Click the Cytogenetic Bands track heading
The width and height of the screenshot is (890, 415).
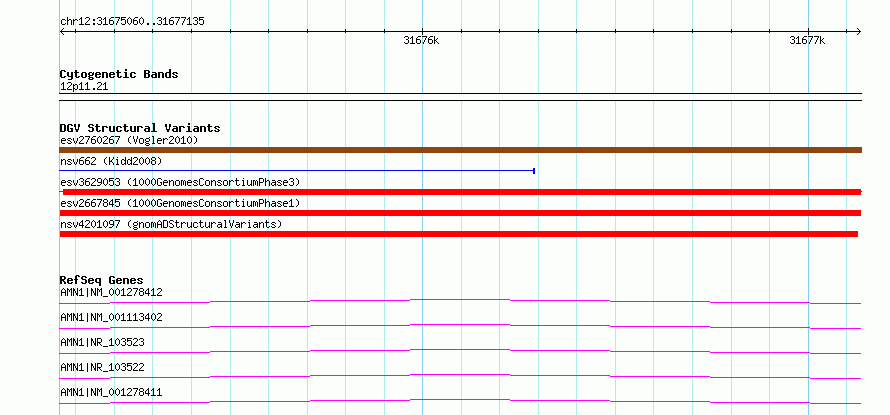(119, 74)
